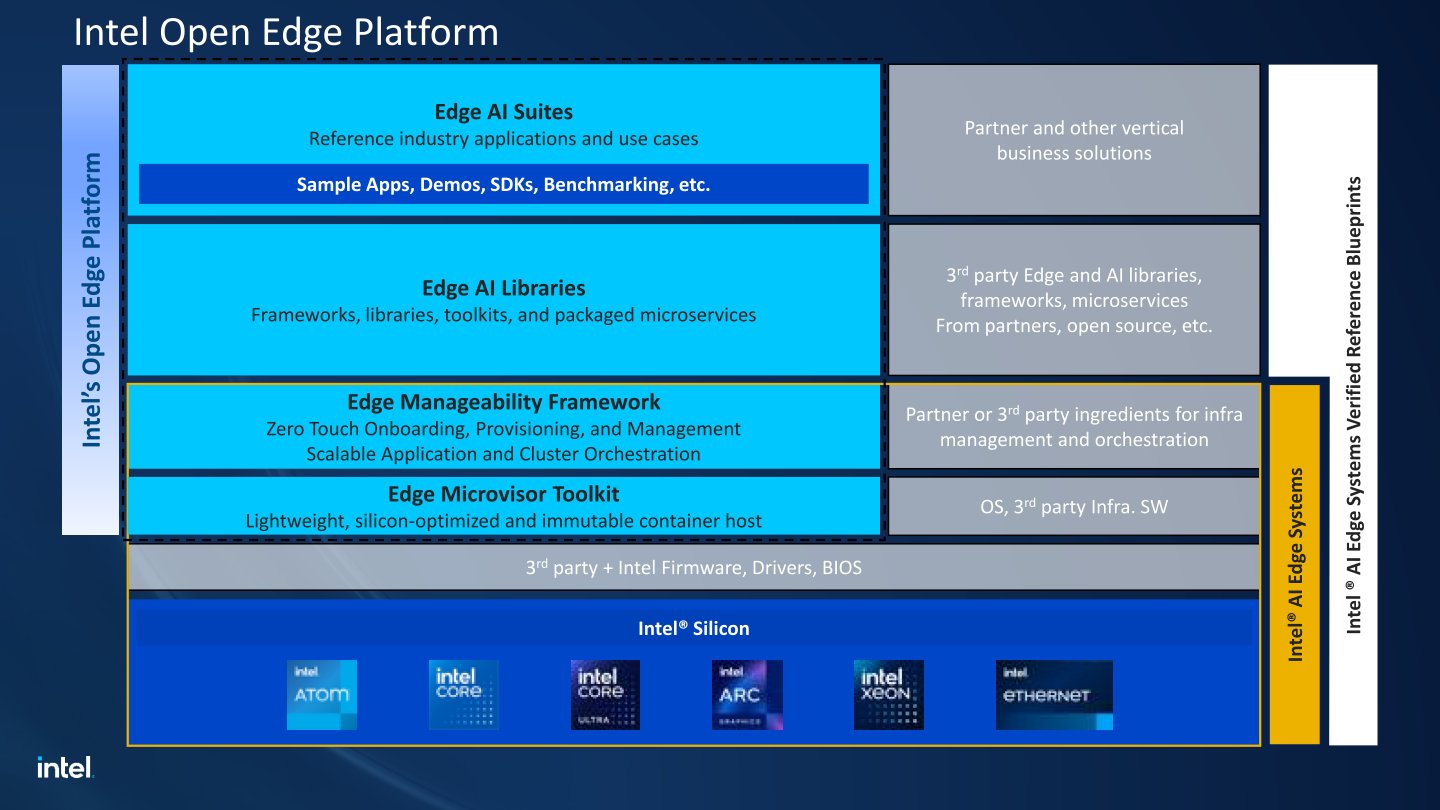Click the Intel logo in the corner
This screenshot has width=1440, height=810.
(x=65, y=767)
